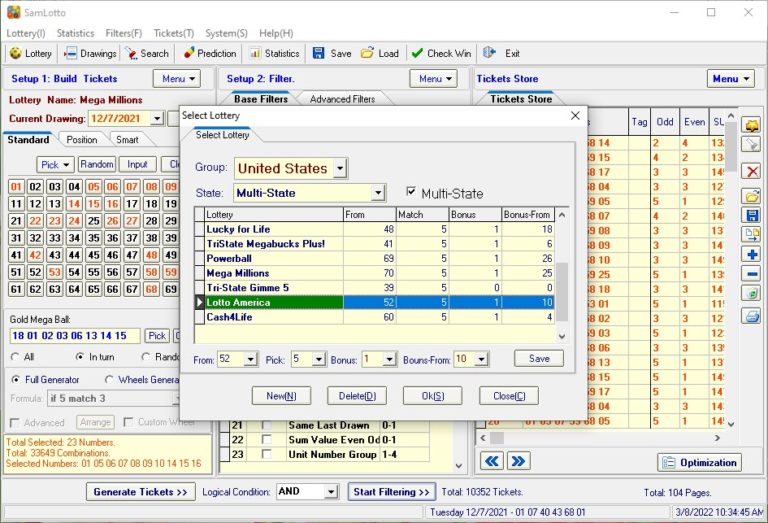Screen dimensions: 768x523
Task: Toggle the Multi-State checkbox
Action: [x=411, y=192]
